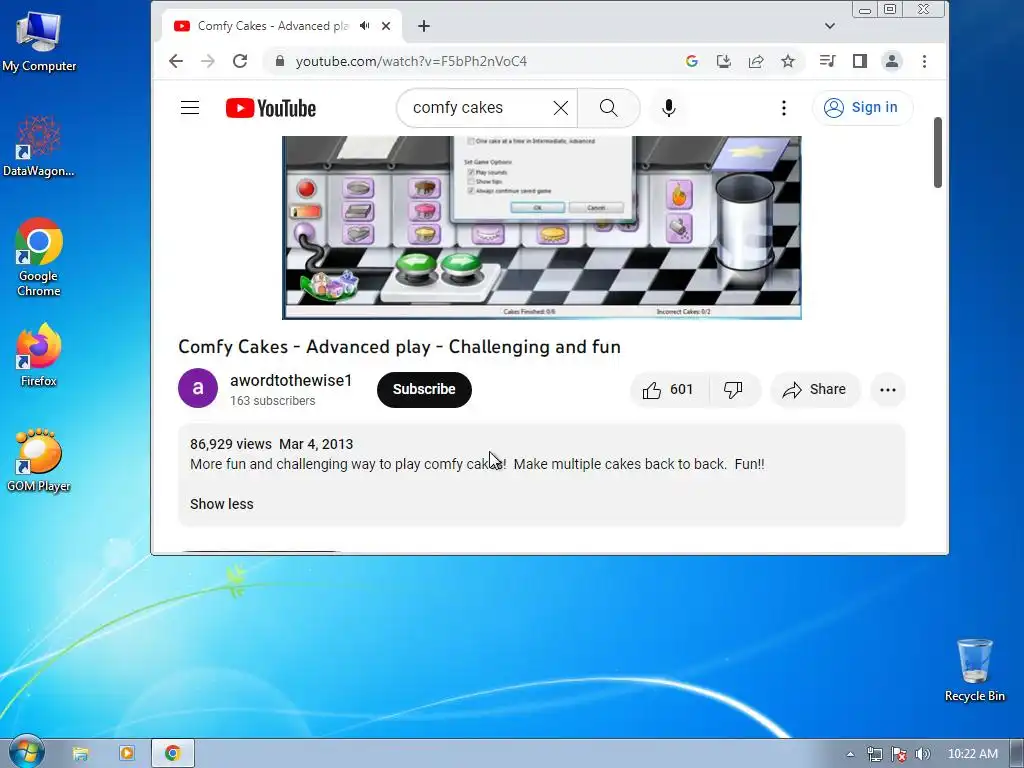Open the network tray icon

(874, 754)
